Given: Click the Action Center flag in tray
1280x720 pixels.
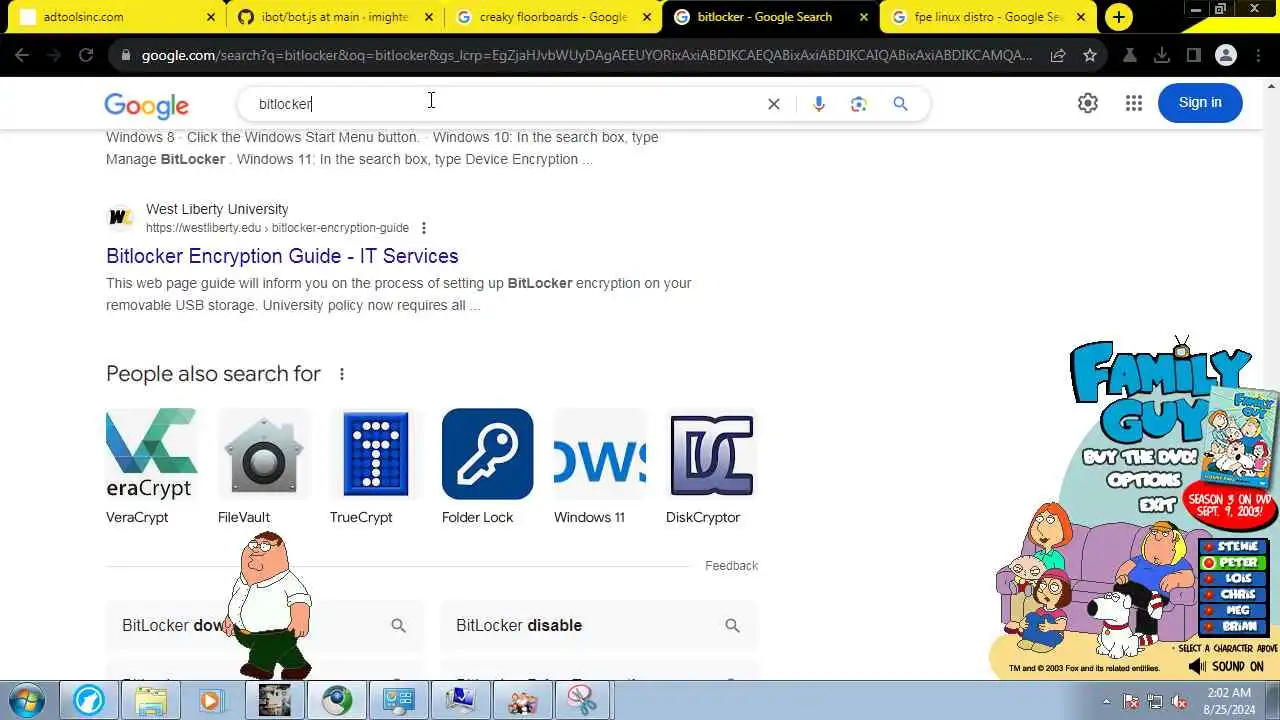Looking at the screenshot, I should tap(1132, 702).
